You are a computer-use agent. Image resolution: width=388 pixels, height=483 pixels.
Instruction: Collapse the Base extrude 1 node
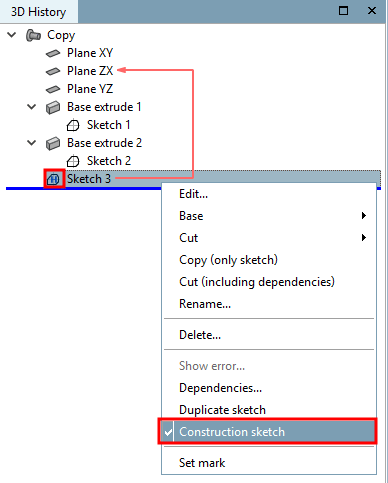[32, 107]
